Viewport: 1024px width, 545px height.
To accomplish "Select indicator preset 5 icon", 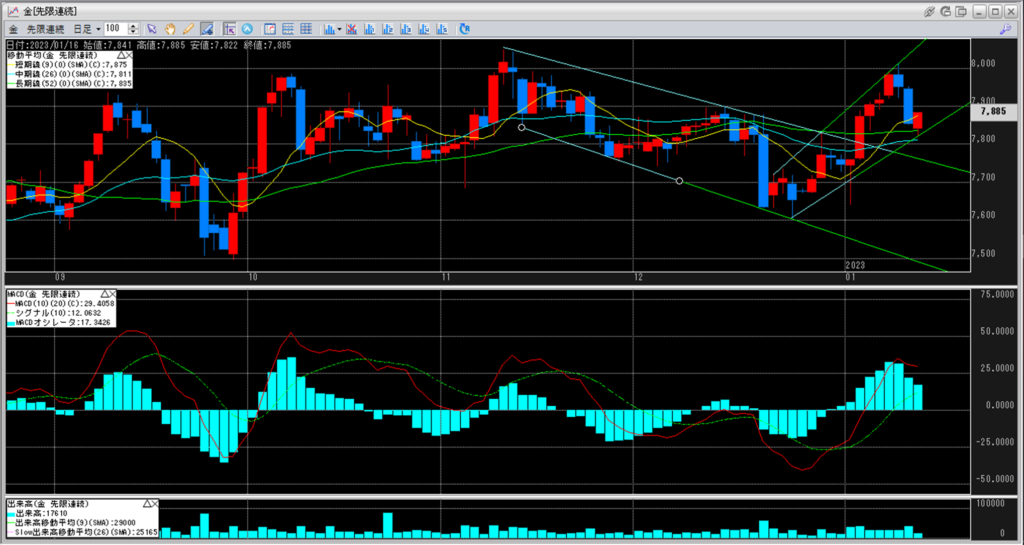I will coord(442,29).
